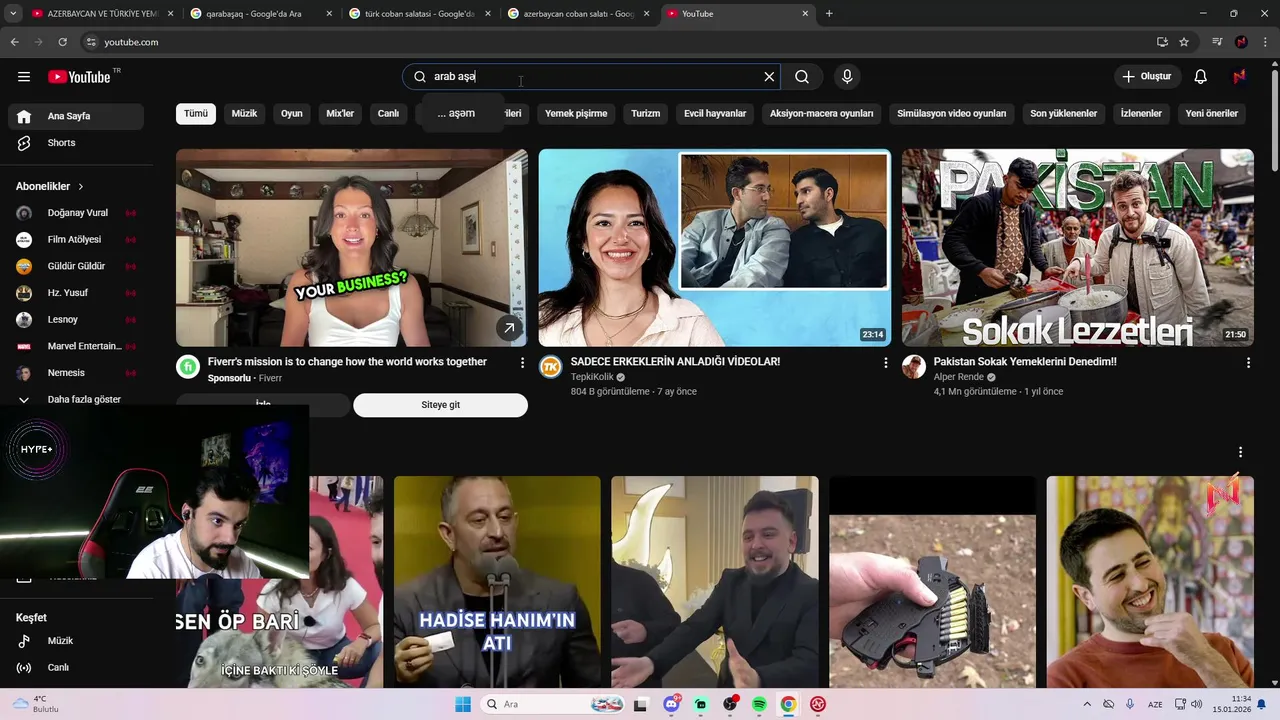Open the Film Atölyesi channel
Screen dimensions: 1280x720
pos(76,240)
